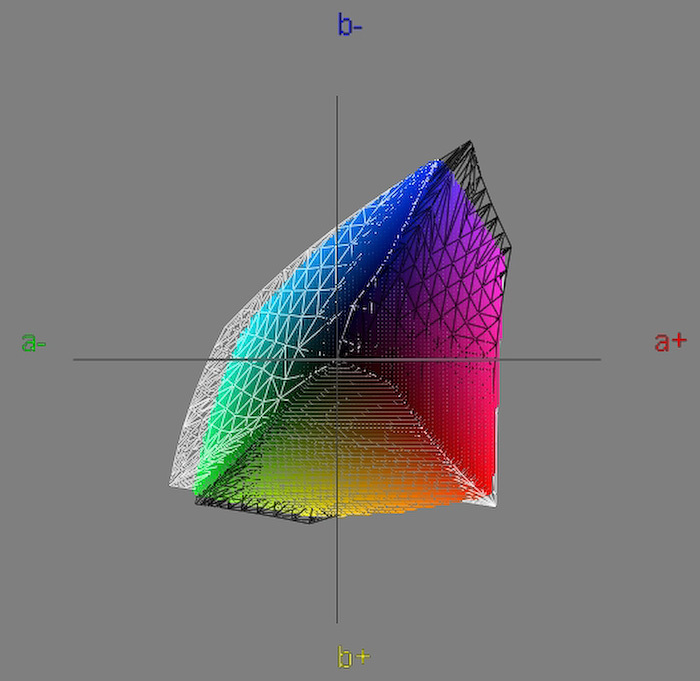Click the red a+ axis label
The image size is (700, 681).
click(x=670, y=341)
